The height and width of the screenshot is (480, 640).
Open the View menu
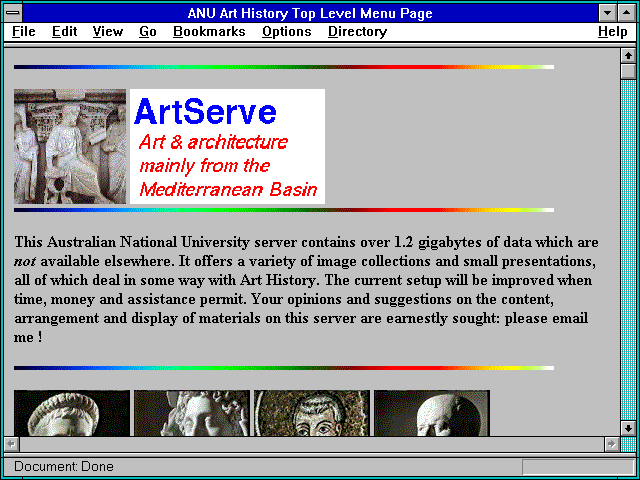107,32
